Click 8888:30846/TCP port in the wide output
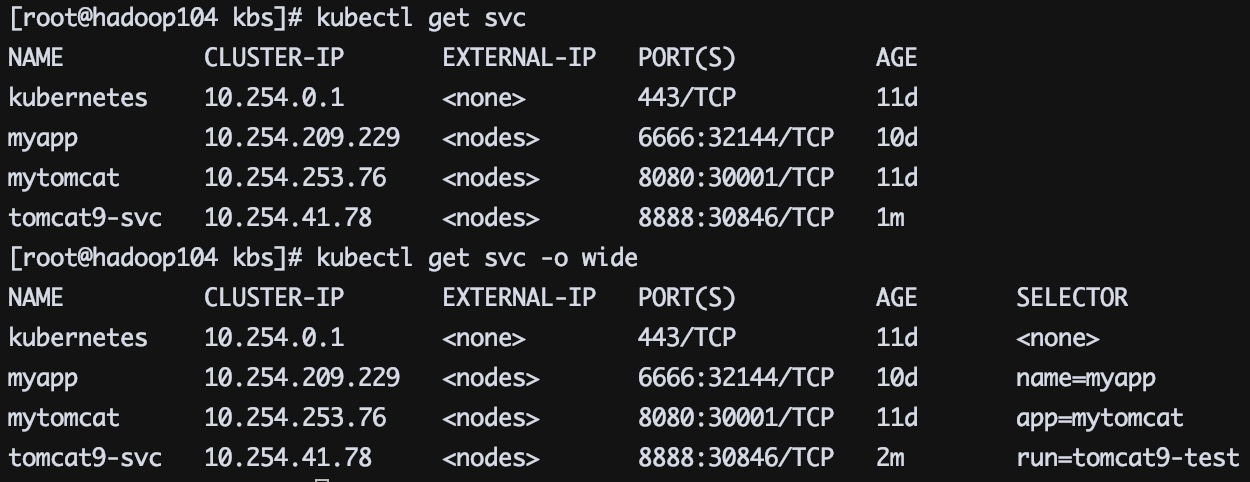Viewport: 1250px width, 482px height. [x=736, y=458]
